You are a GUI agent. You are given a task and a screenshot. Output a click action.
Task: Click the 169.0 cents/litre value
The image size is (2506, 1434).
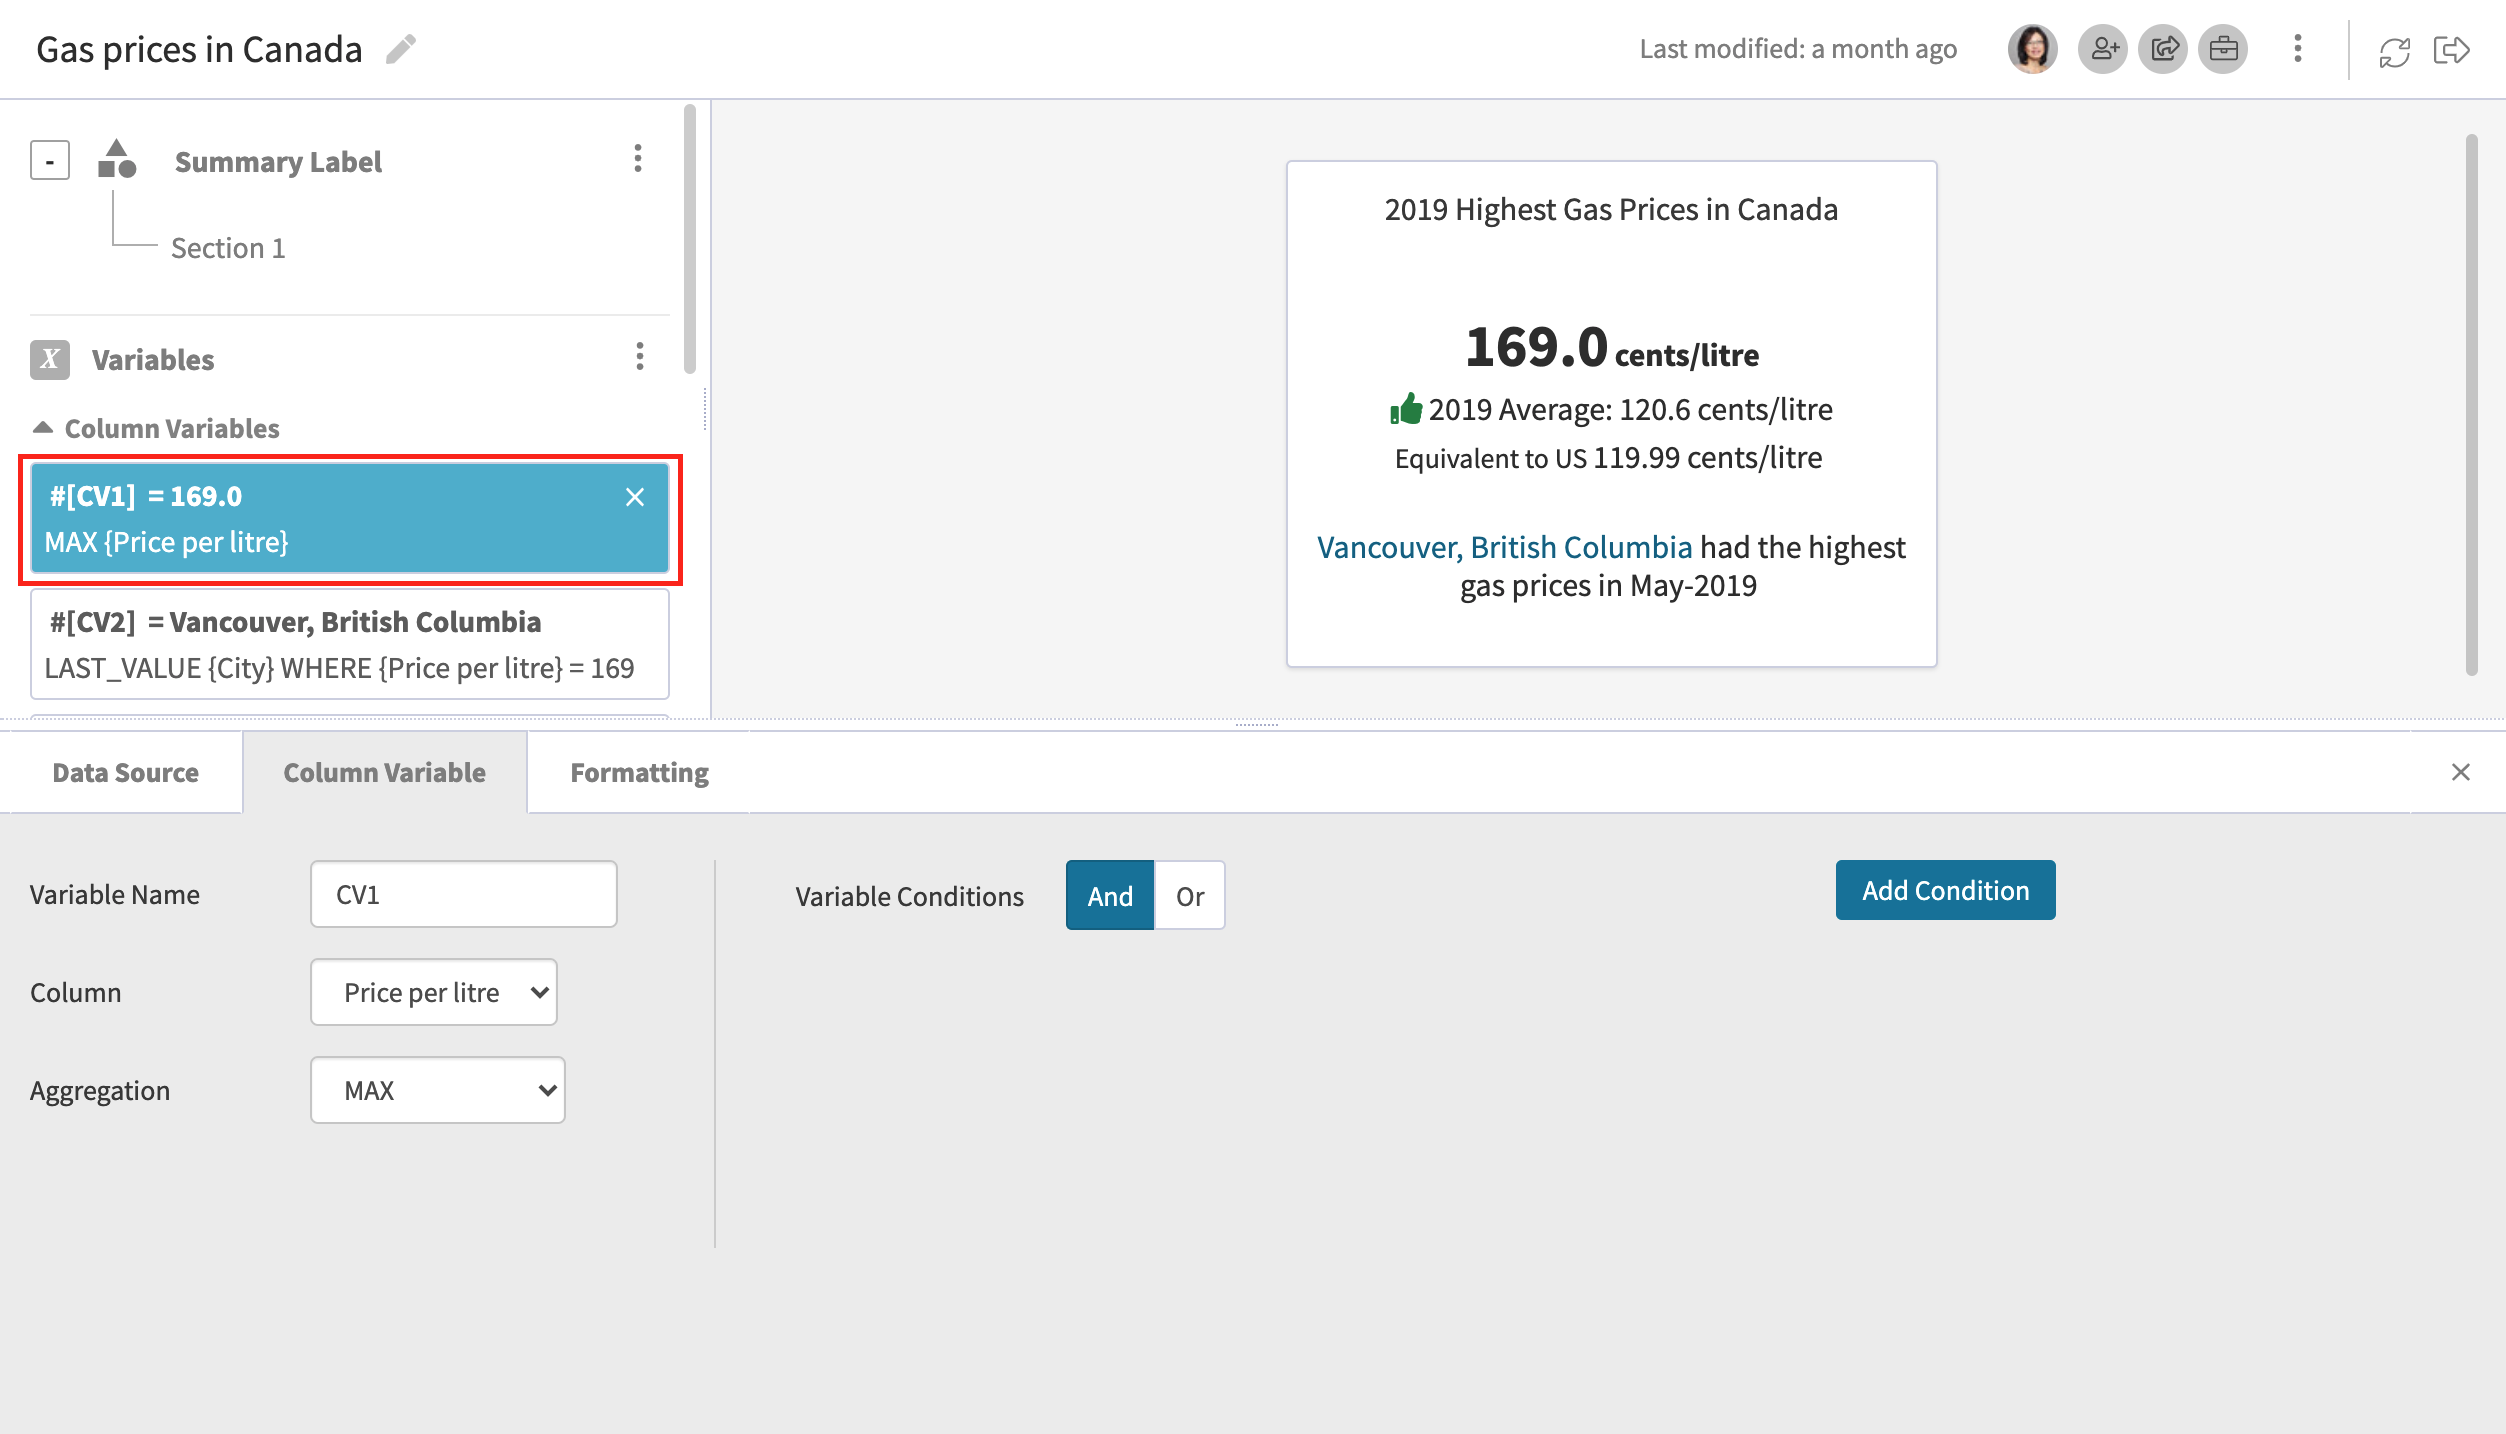point(1612,348)
